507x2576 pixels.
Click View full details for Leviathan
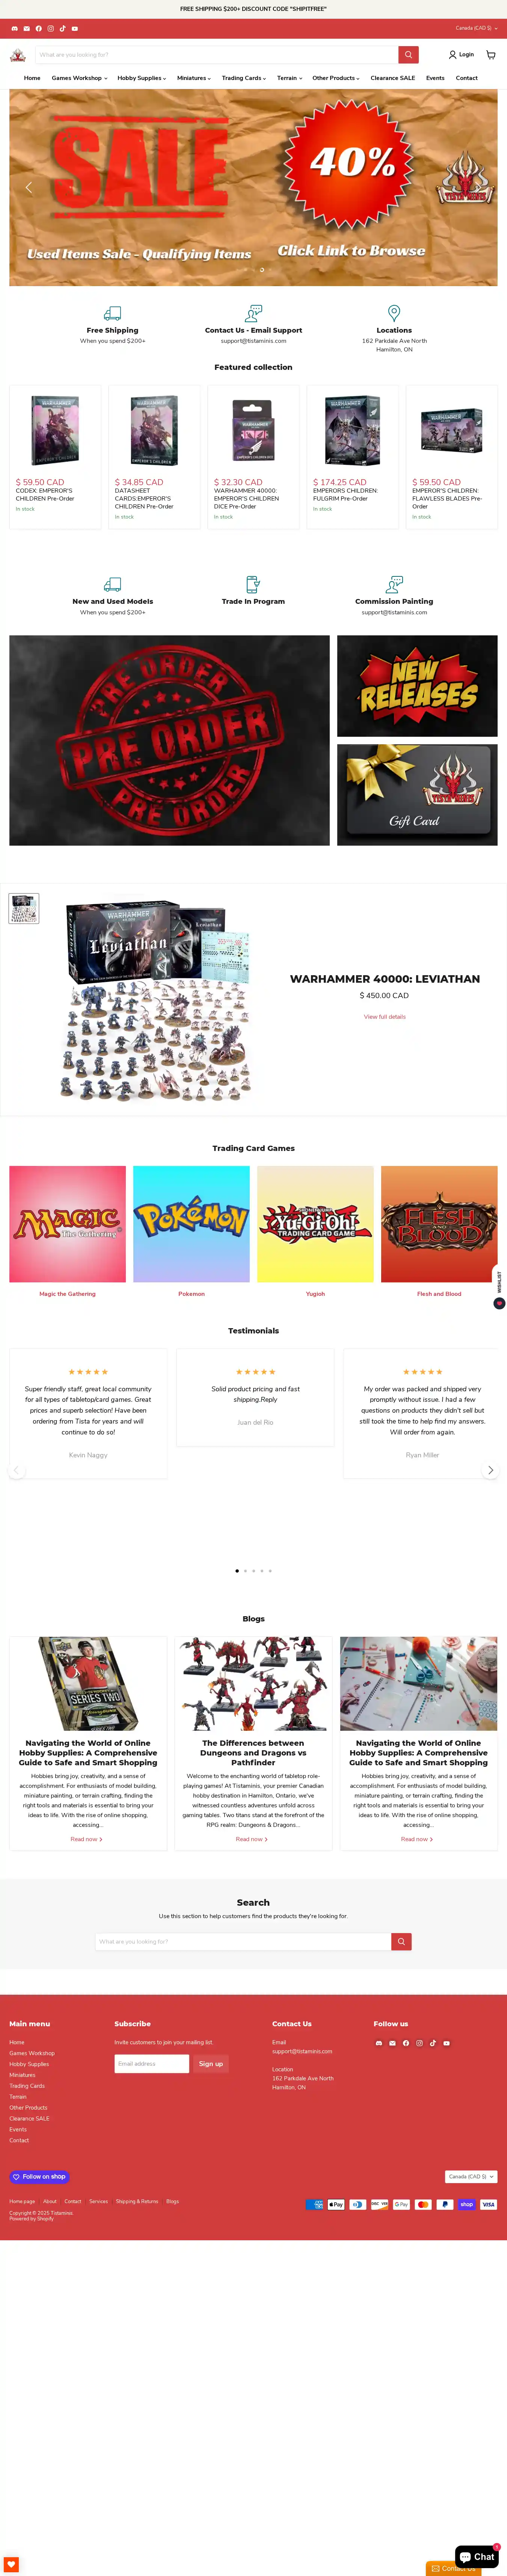(384, 1017)
